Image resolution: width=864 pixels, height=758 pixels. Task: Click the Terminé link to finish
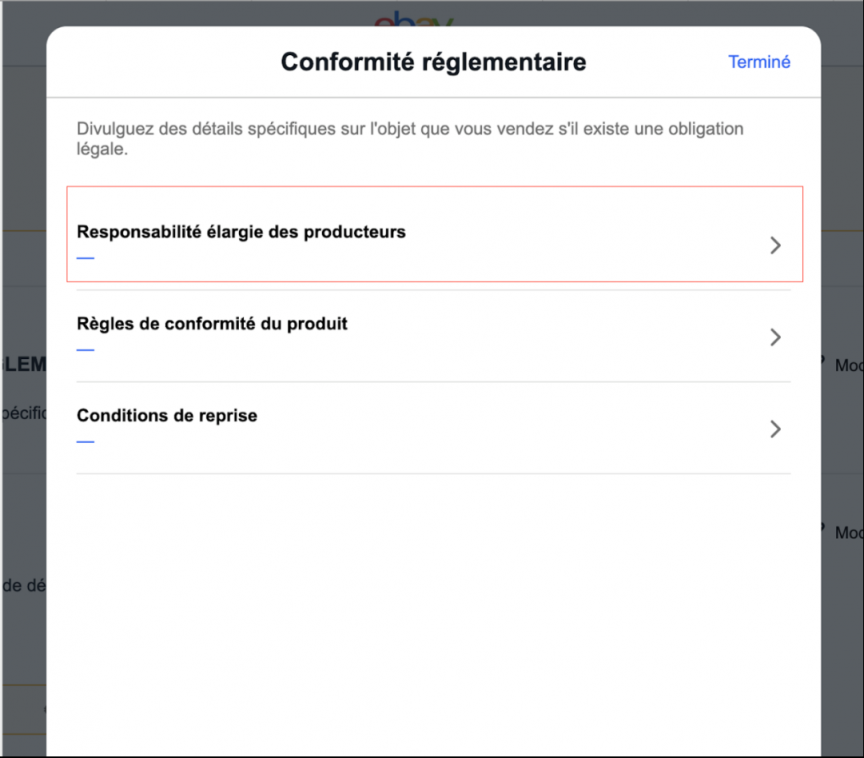[759, 62]
